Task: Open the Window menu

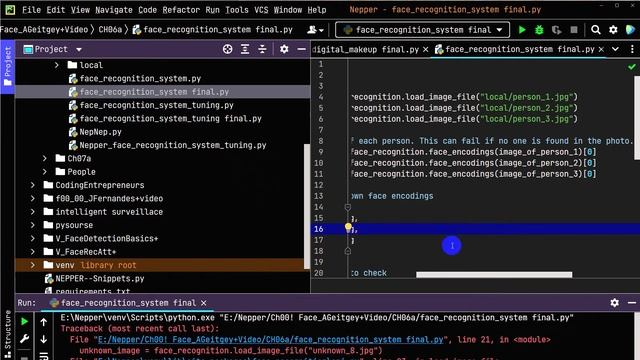Action: [x=288, y=10]
